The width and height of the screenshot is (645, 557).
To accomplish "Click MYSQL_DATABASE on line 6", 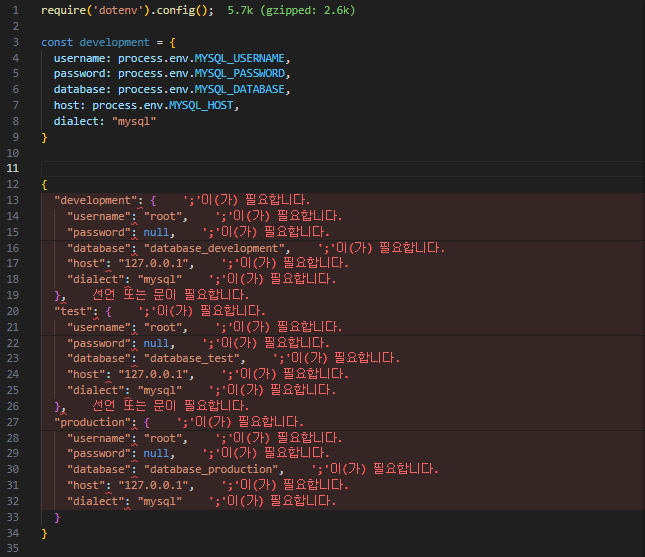I will (x=239, y=90).
